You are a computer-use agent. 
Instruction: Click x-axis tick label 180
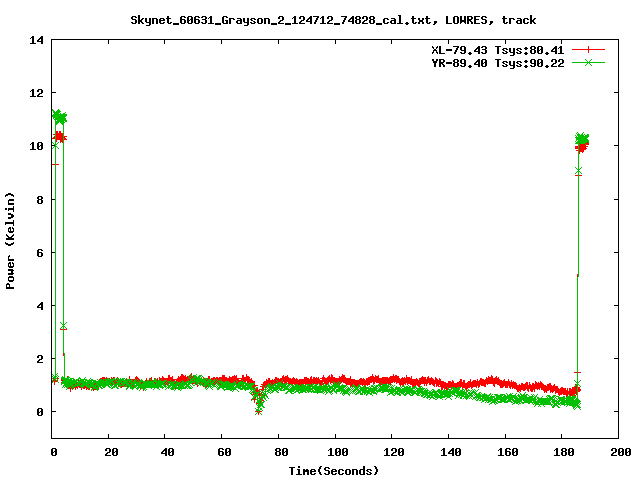pyautogui.click(x=564, y=452)
